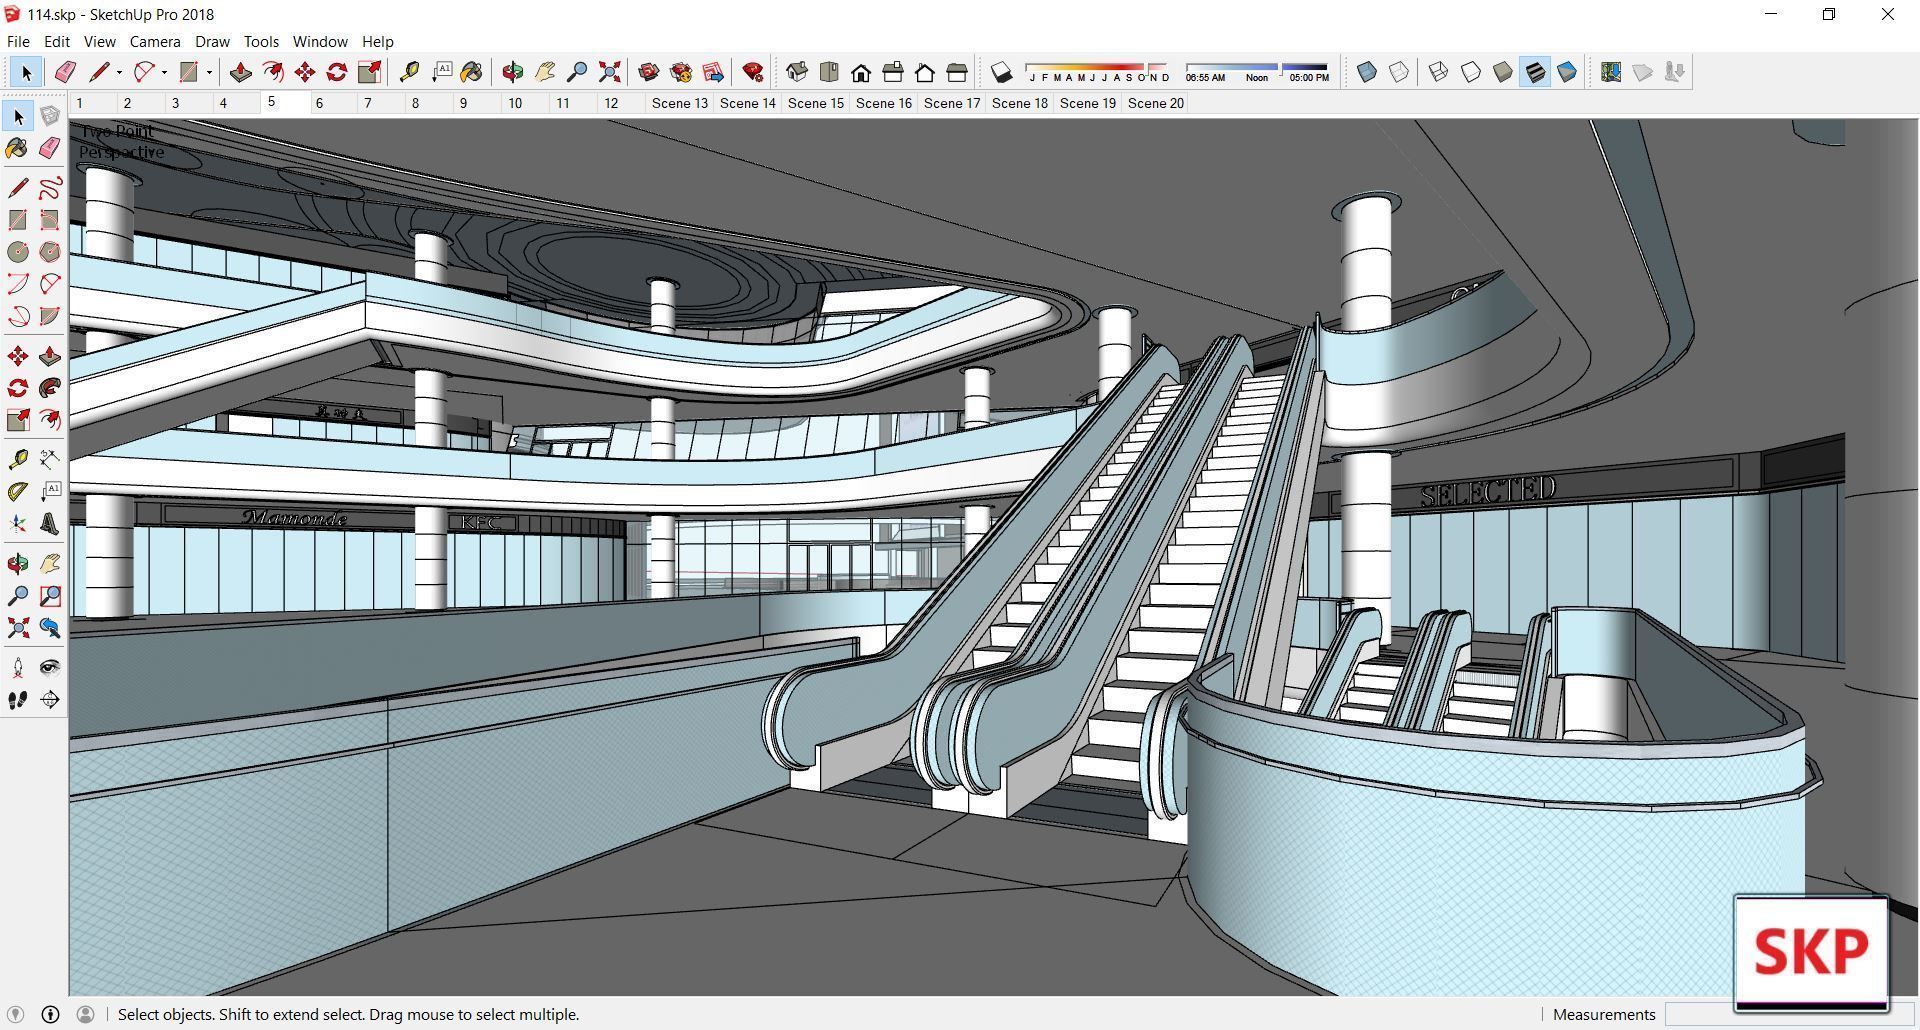This screenshot has height=1030, width=1920.
Task: Open the File menu
Action: click(x=18, y=41)
